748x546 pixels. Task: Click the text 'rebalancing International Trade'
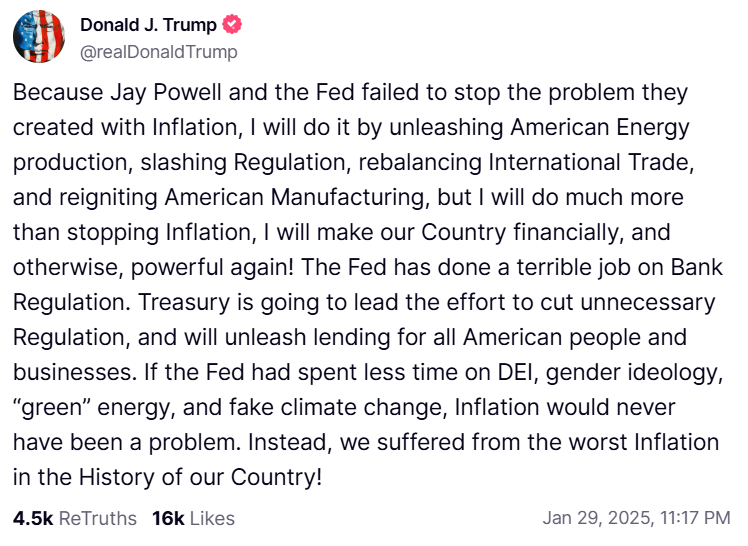click(x=524, y=162)
